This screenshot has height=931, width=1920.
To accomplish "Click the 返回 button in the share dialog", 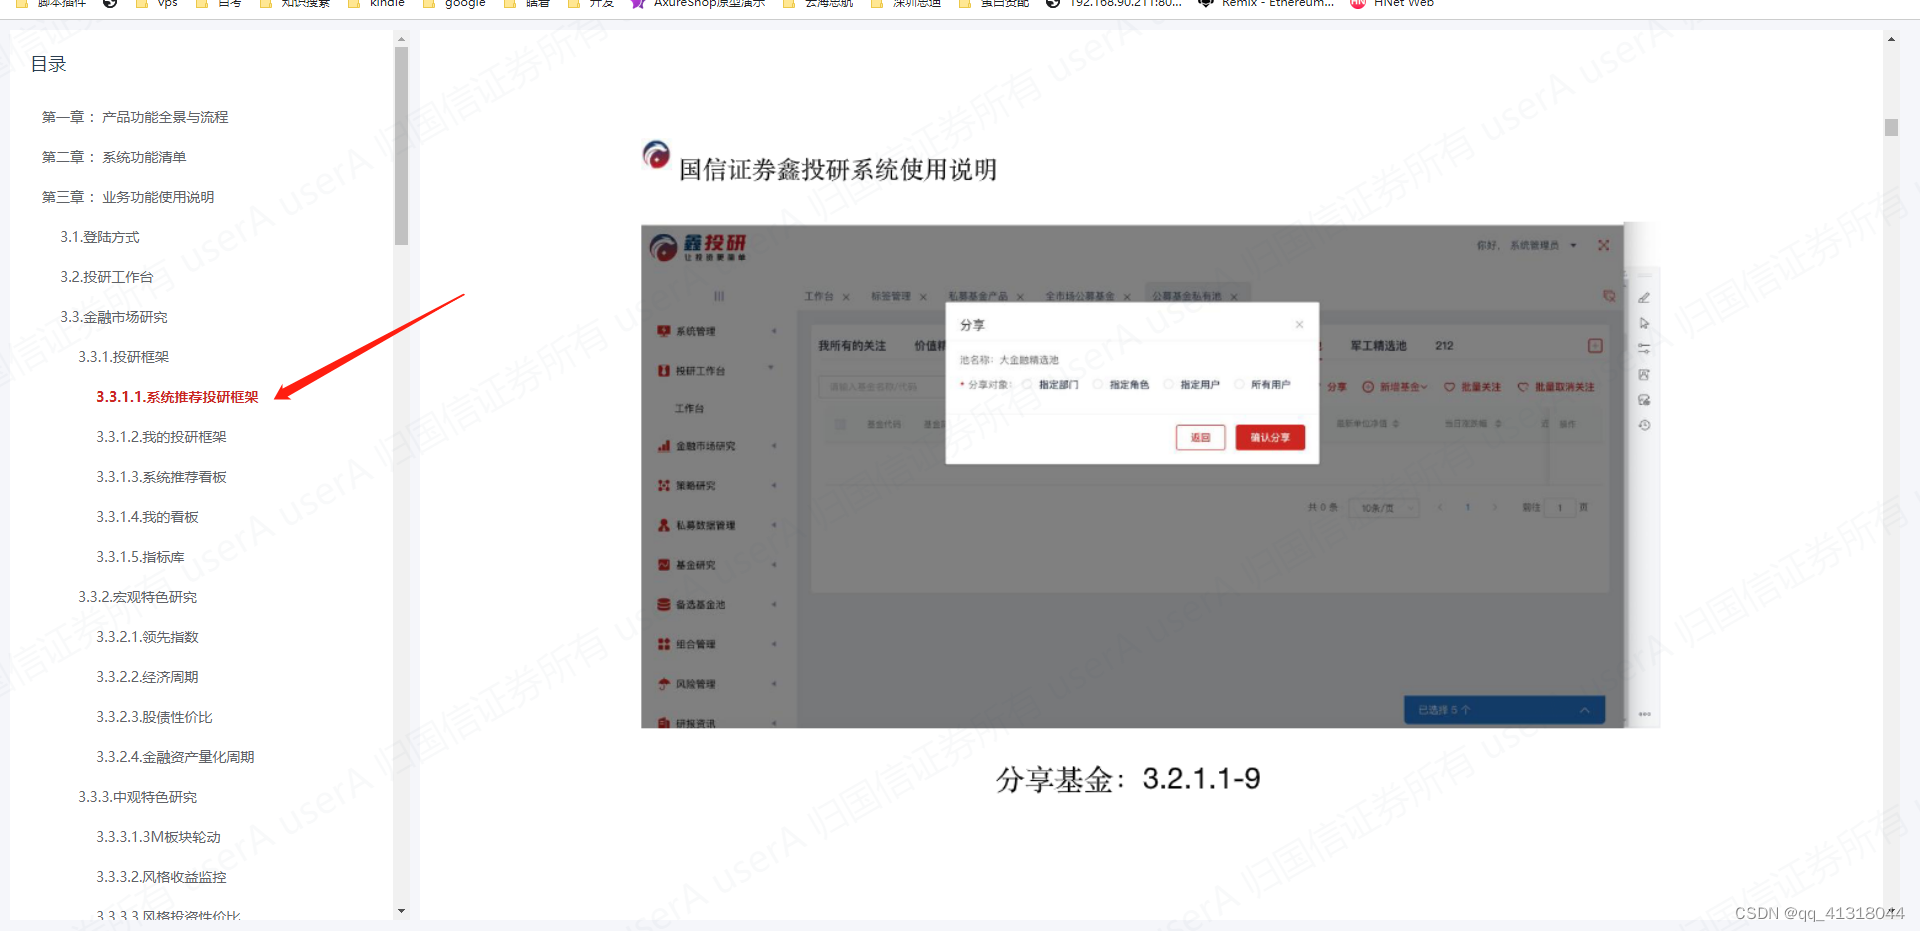I will tap(1200, 438).
